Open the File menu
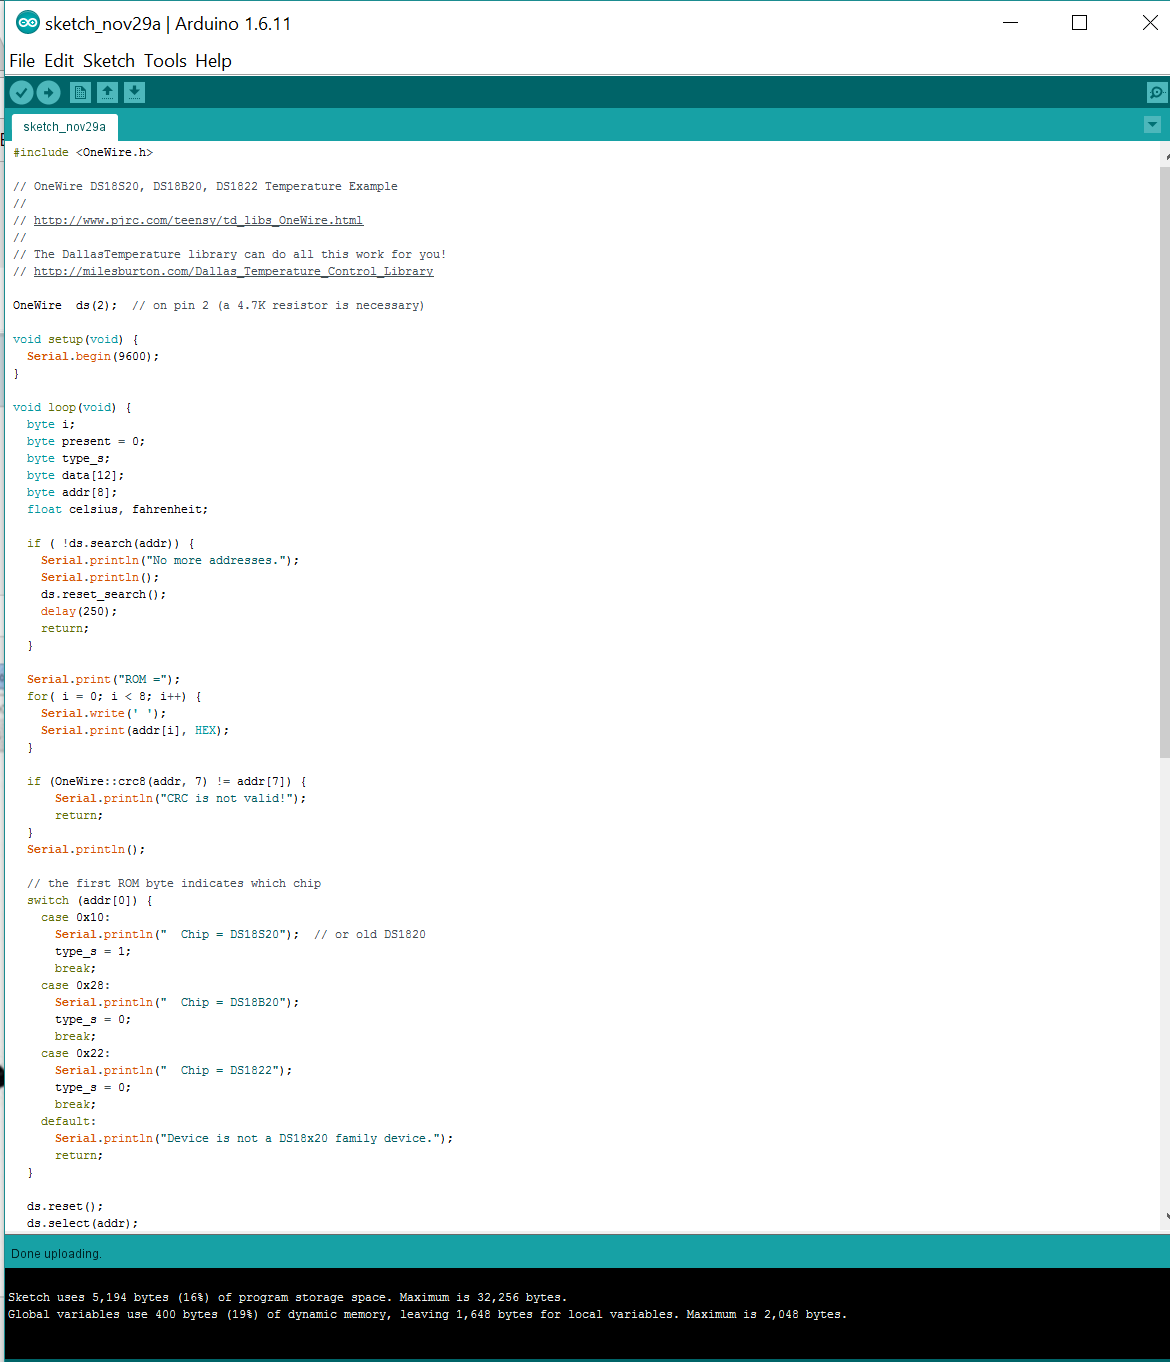 [x=22, y=61]
